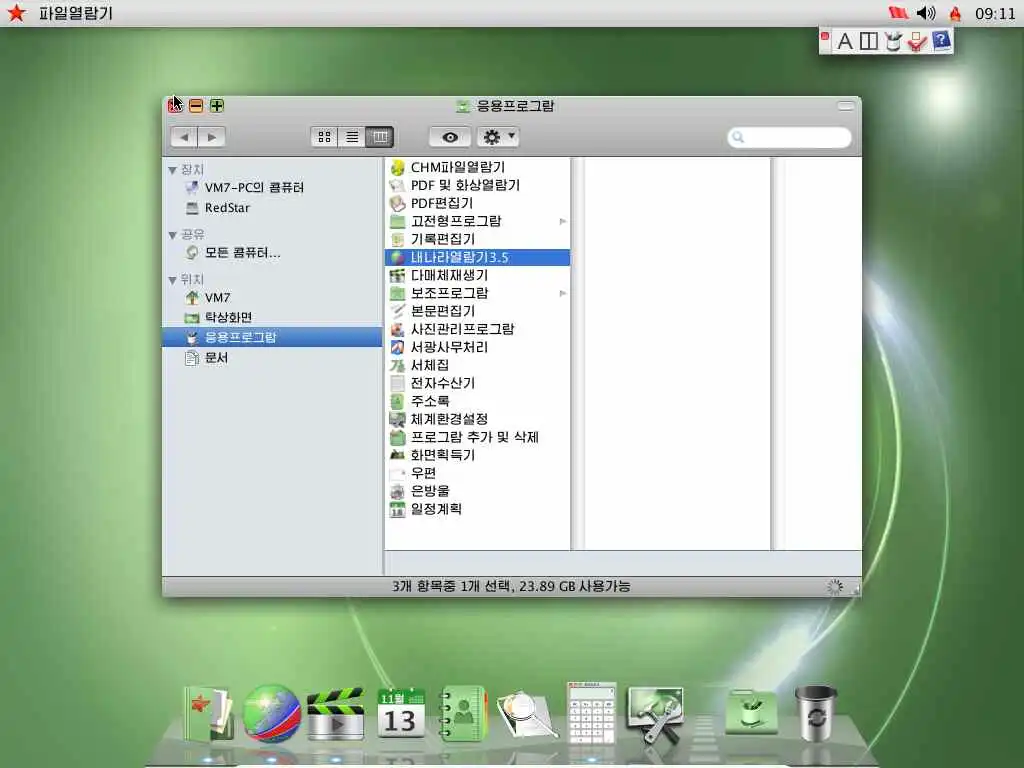The height and width of the screenshot is (768, 1024).
Task: Toggle toolbar with pill button in title bar
Action: [x=846, y=106]
